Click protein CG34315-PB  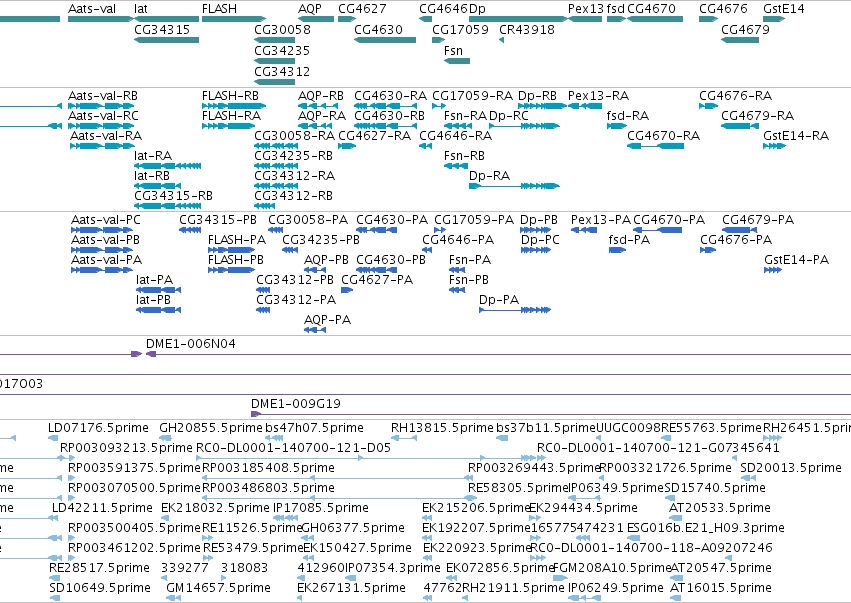(x=218, y=220)
